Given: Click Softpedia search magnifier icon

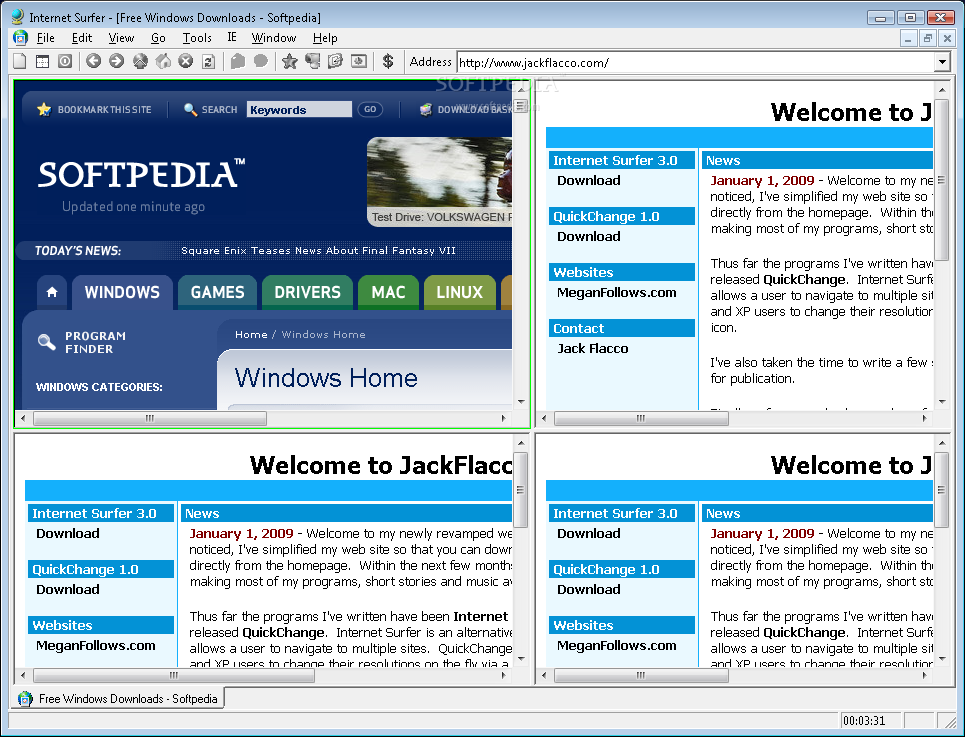Looking at the screenshot, I should (190, 110).
